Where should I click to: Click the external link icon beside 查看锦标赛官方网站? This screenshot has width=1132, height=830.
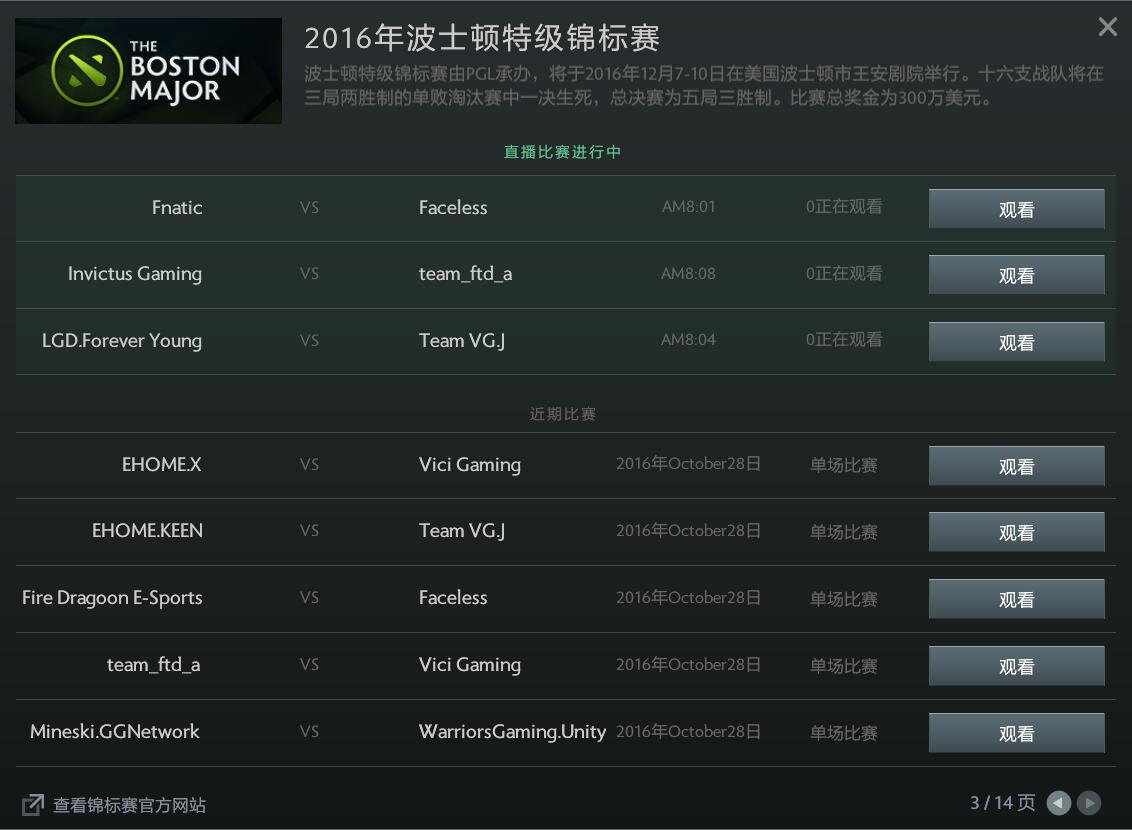[x=32, y=805]
